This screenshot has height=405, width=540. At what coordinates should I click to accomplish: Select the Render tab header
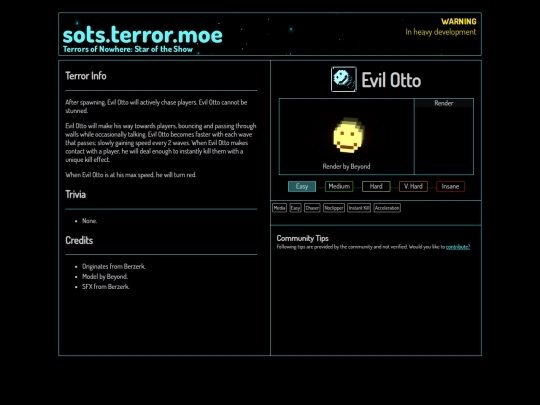[x=444, y=103]
